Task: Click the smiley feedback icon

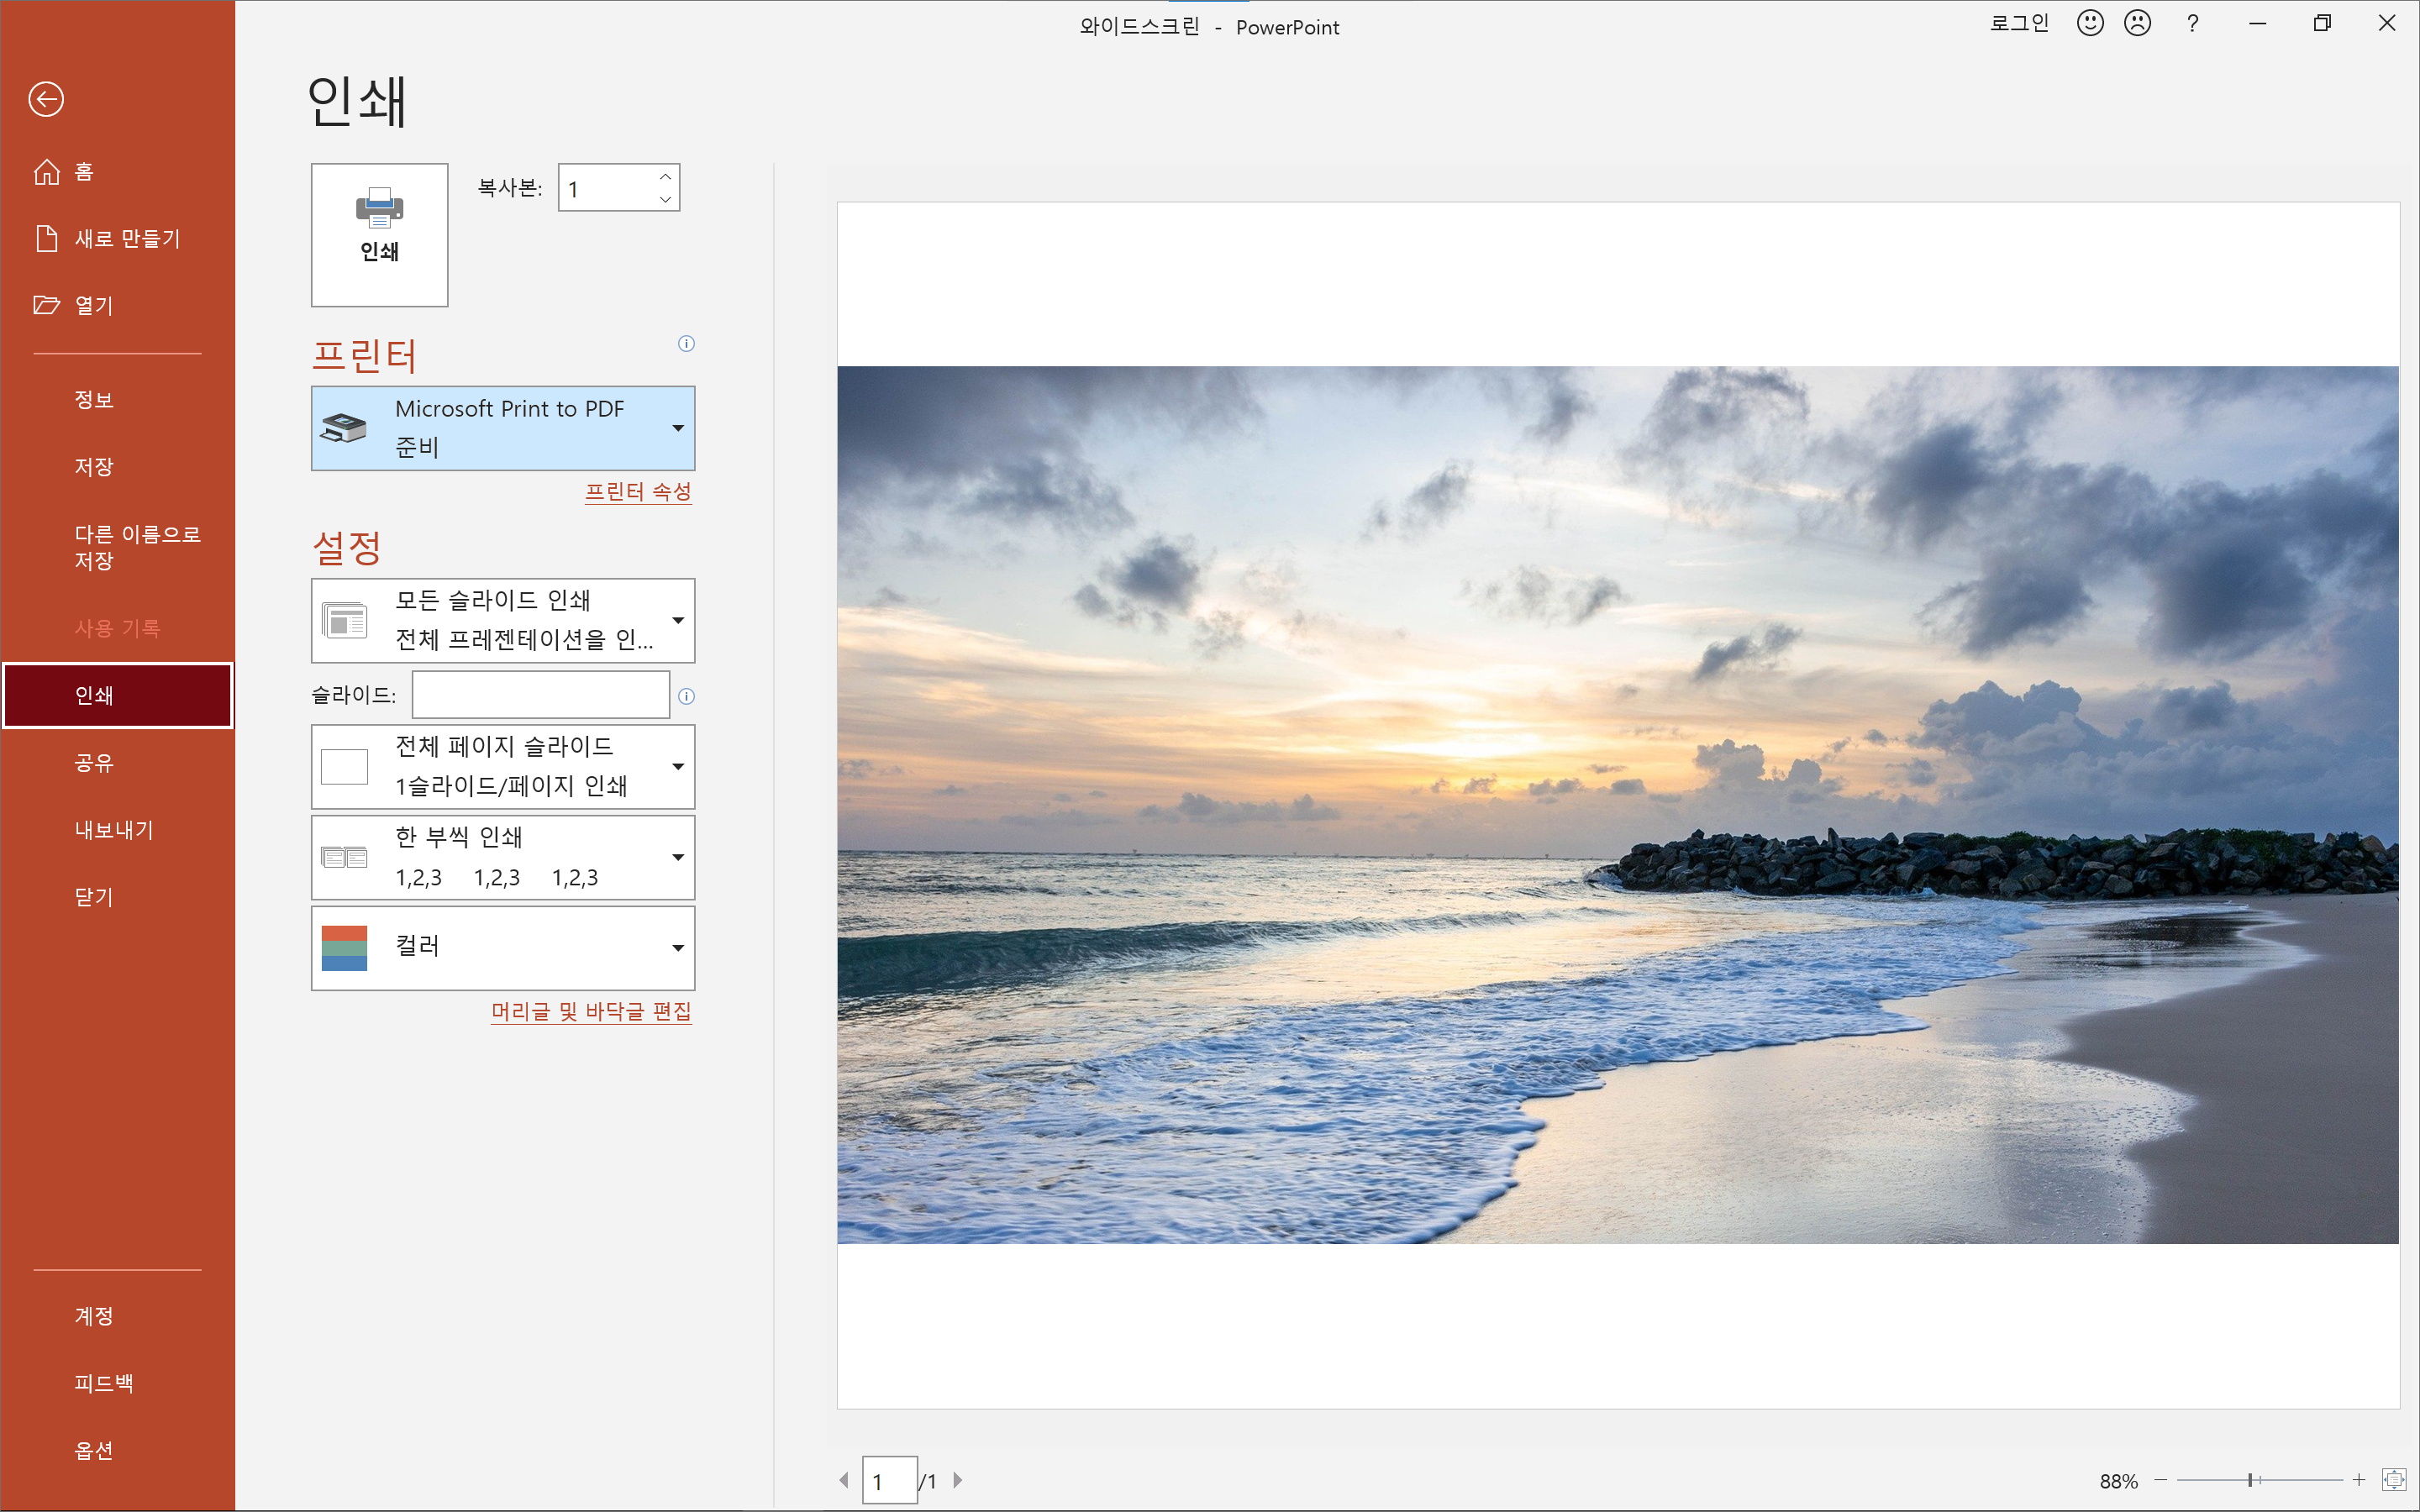Action: tap(2089, 24)
